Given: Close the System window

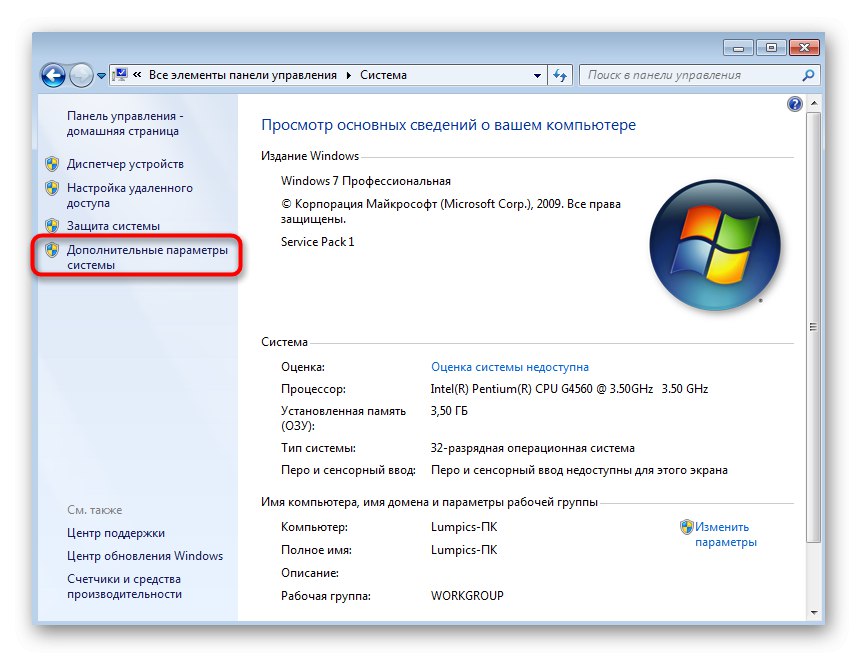Looking at the screenshot, I should point(804,48).
